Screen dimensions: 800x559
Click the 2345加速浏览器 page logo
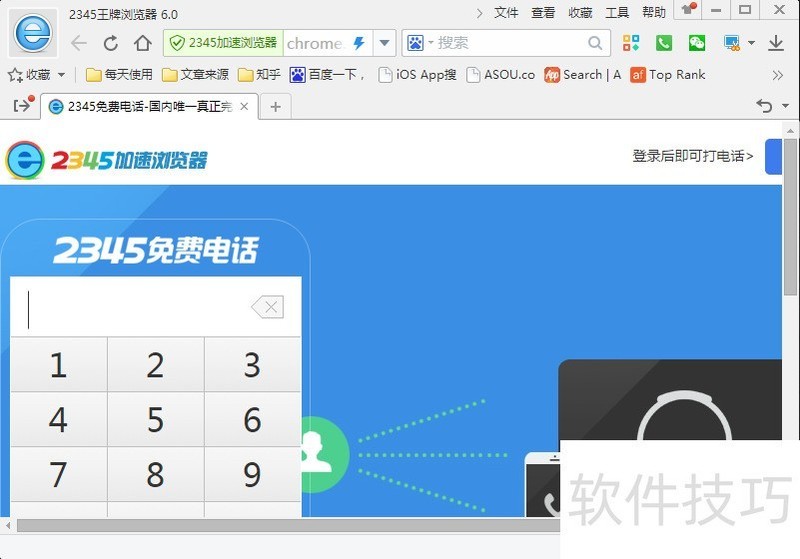coord(106,160)
